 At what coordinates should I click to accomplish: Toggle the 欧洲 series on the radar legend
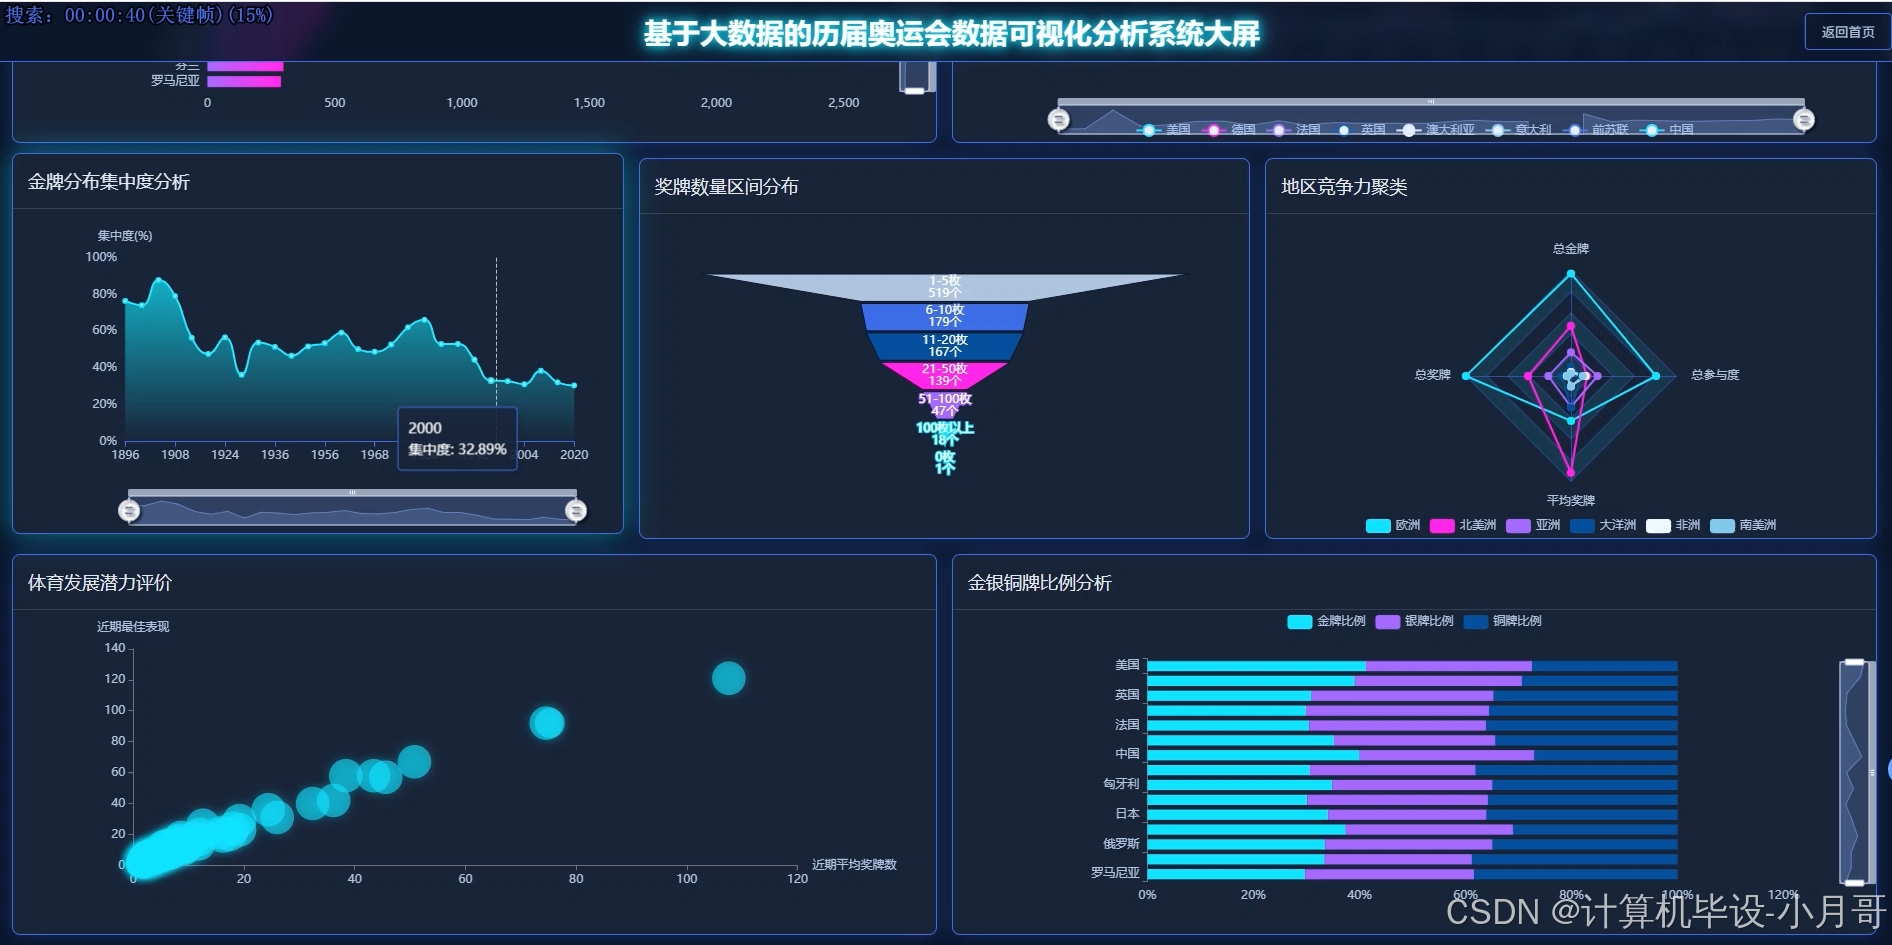coord(1377,525)
